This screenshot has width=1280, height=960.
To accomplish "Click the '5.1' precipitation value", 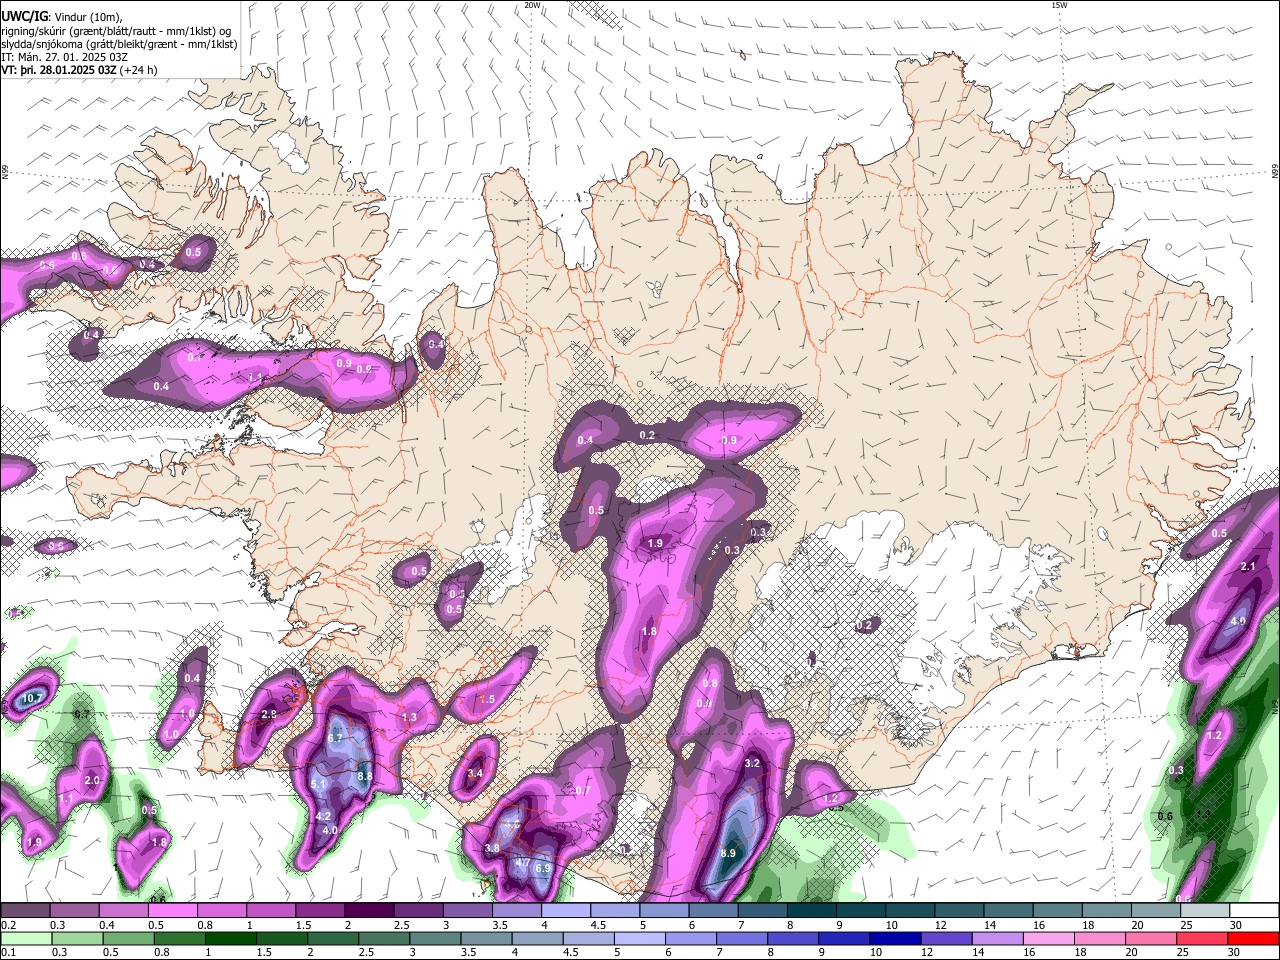I will [319, 785].
